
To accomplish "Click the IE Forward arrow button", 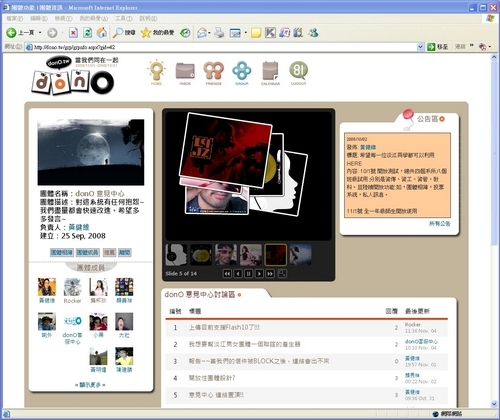I will 52,32.
